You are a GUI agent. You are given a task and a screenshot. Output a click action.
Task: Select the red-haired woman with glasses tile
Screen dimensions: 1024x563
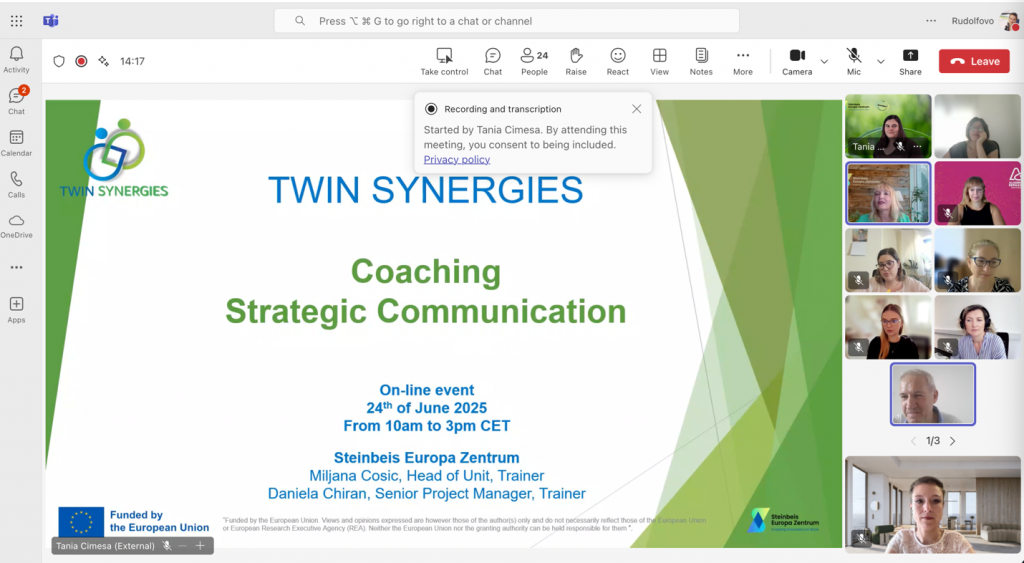pyautogui.click(x=888, y=327)
